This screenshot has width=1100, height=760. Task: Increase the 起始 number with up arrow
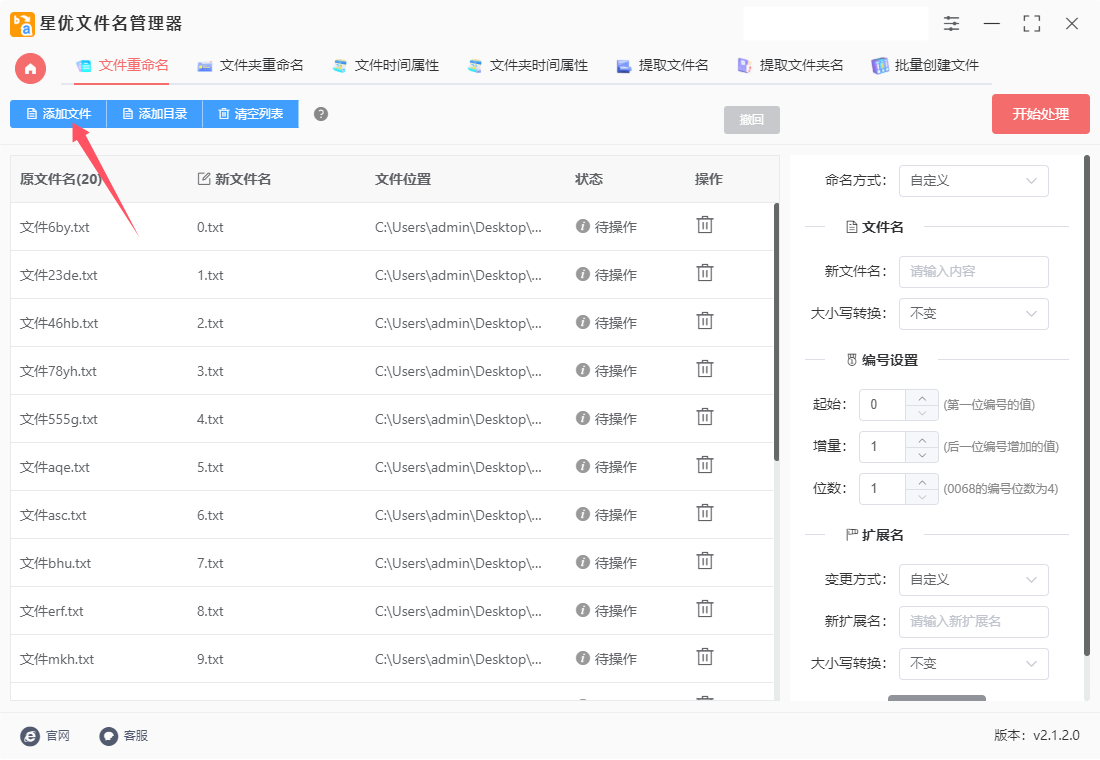point(922,398)
